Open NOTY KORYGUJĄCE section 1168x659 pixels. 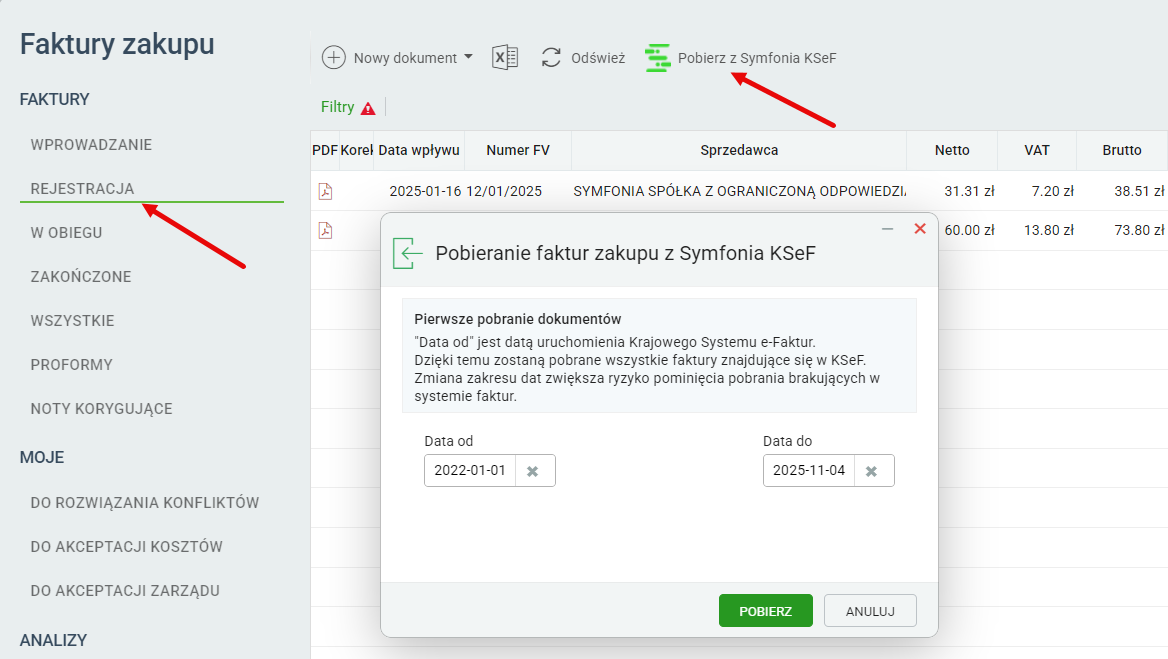[x=101, y=409]
